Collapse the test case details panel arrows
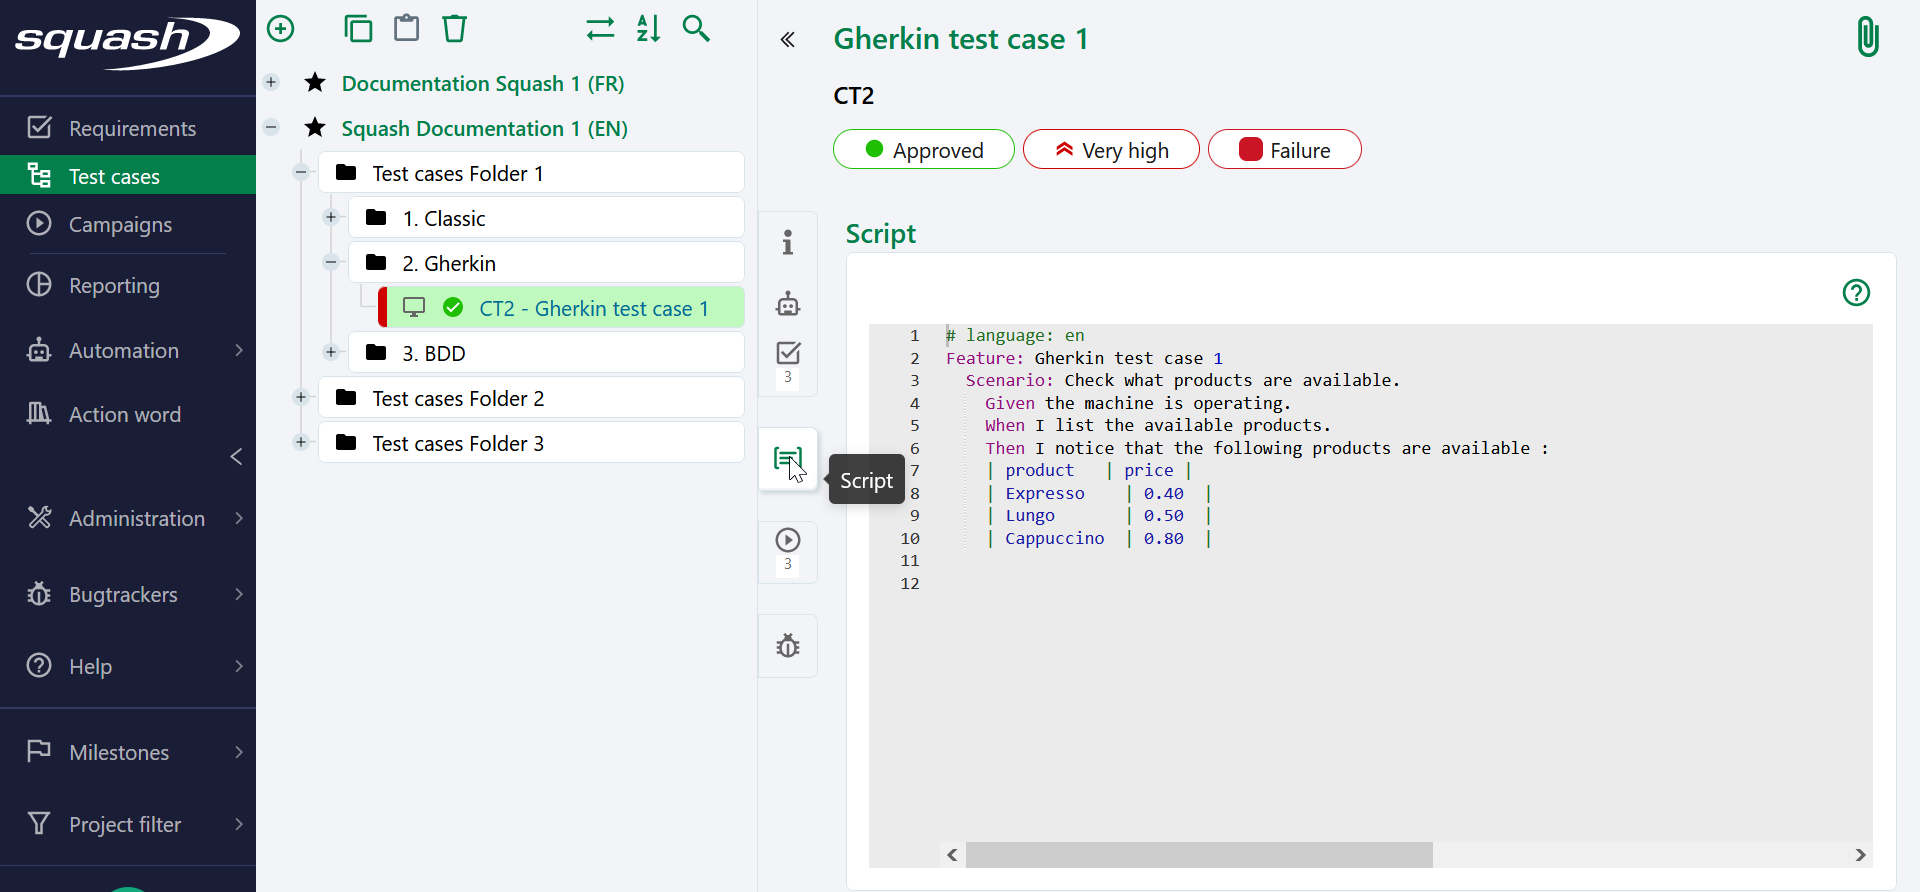The image size is (1920, 892). click(x=788, y=40)
